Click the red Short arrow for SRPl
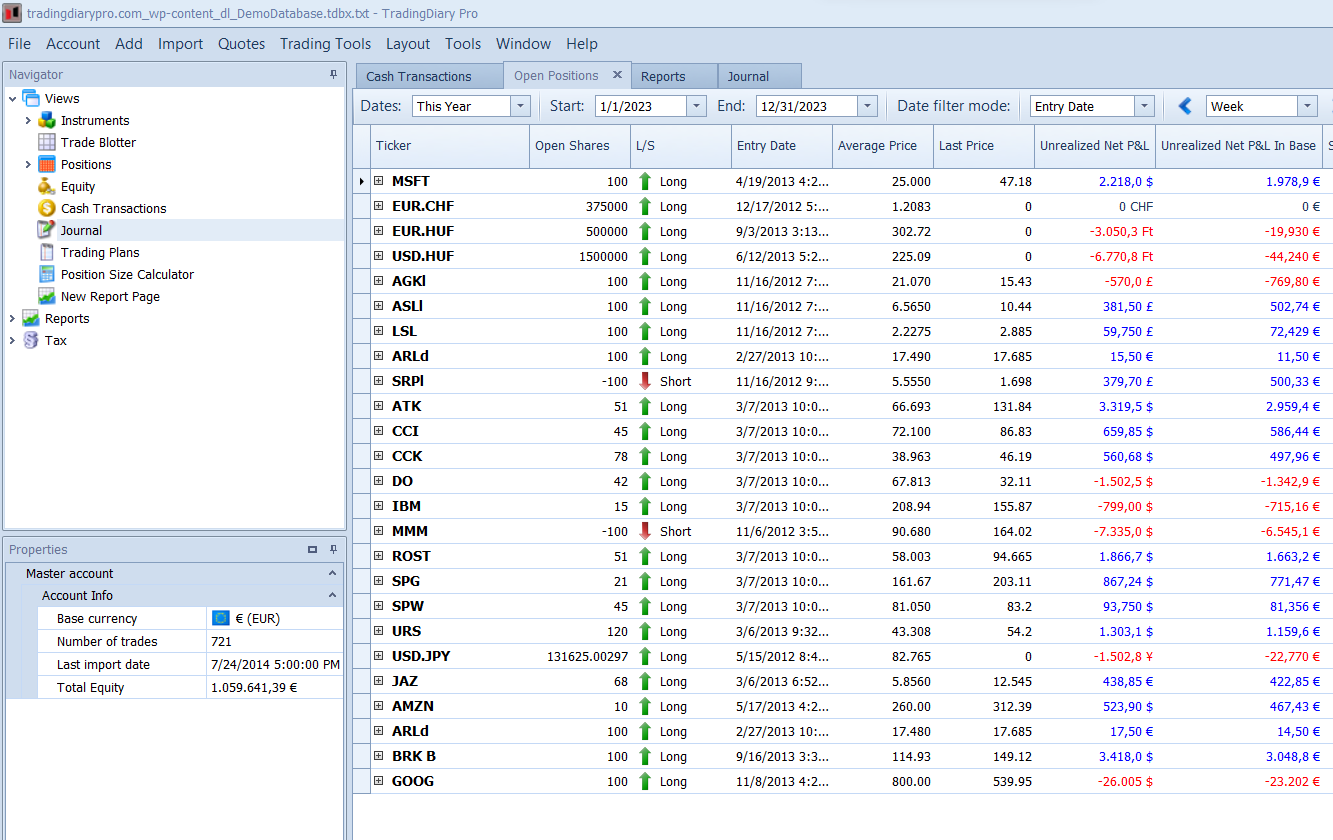The width and height of the screenshot is (1333, 840). (x=645, y=381)
